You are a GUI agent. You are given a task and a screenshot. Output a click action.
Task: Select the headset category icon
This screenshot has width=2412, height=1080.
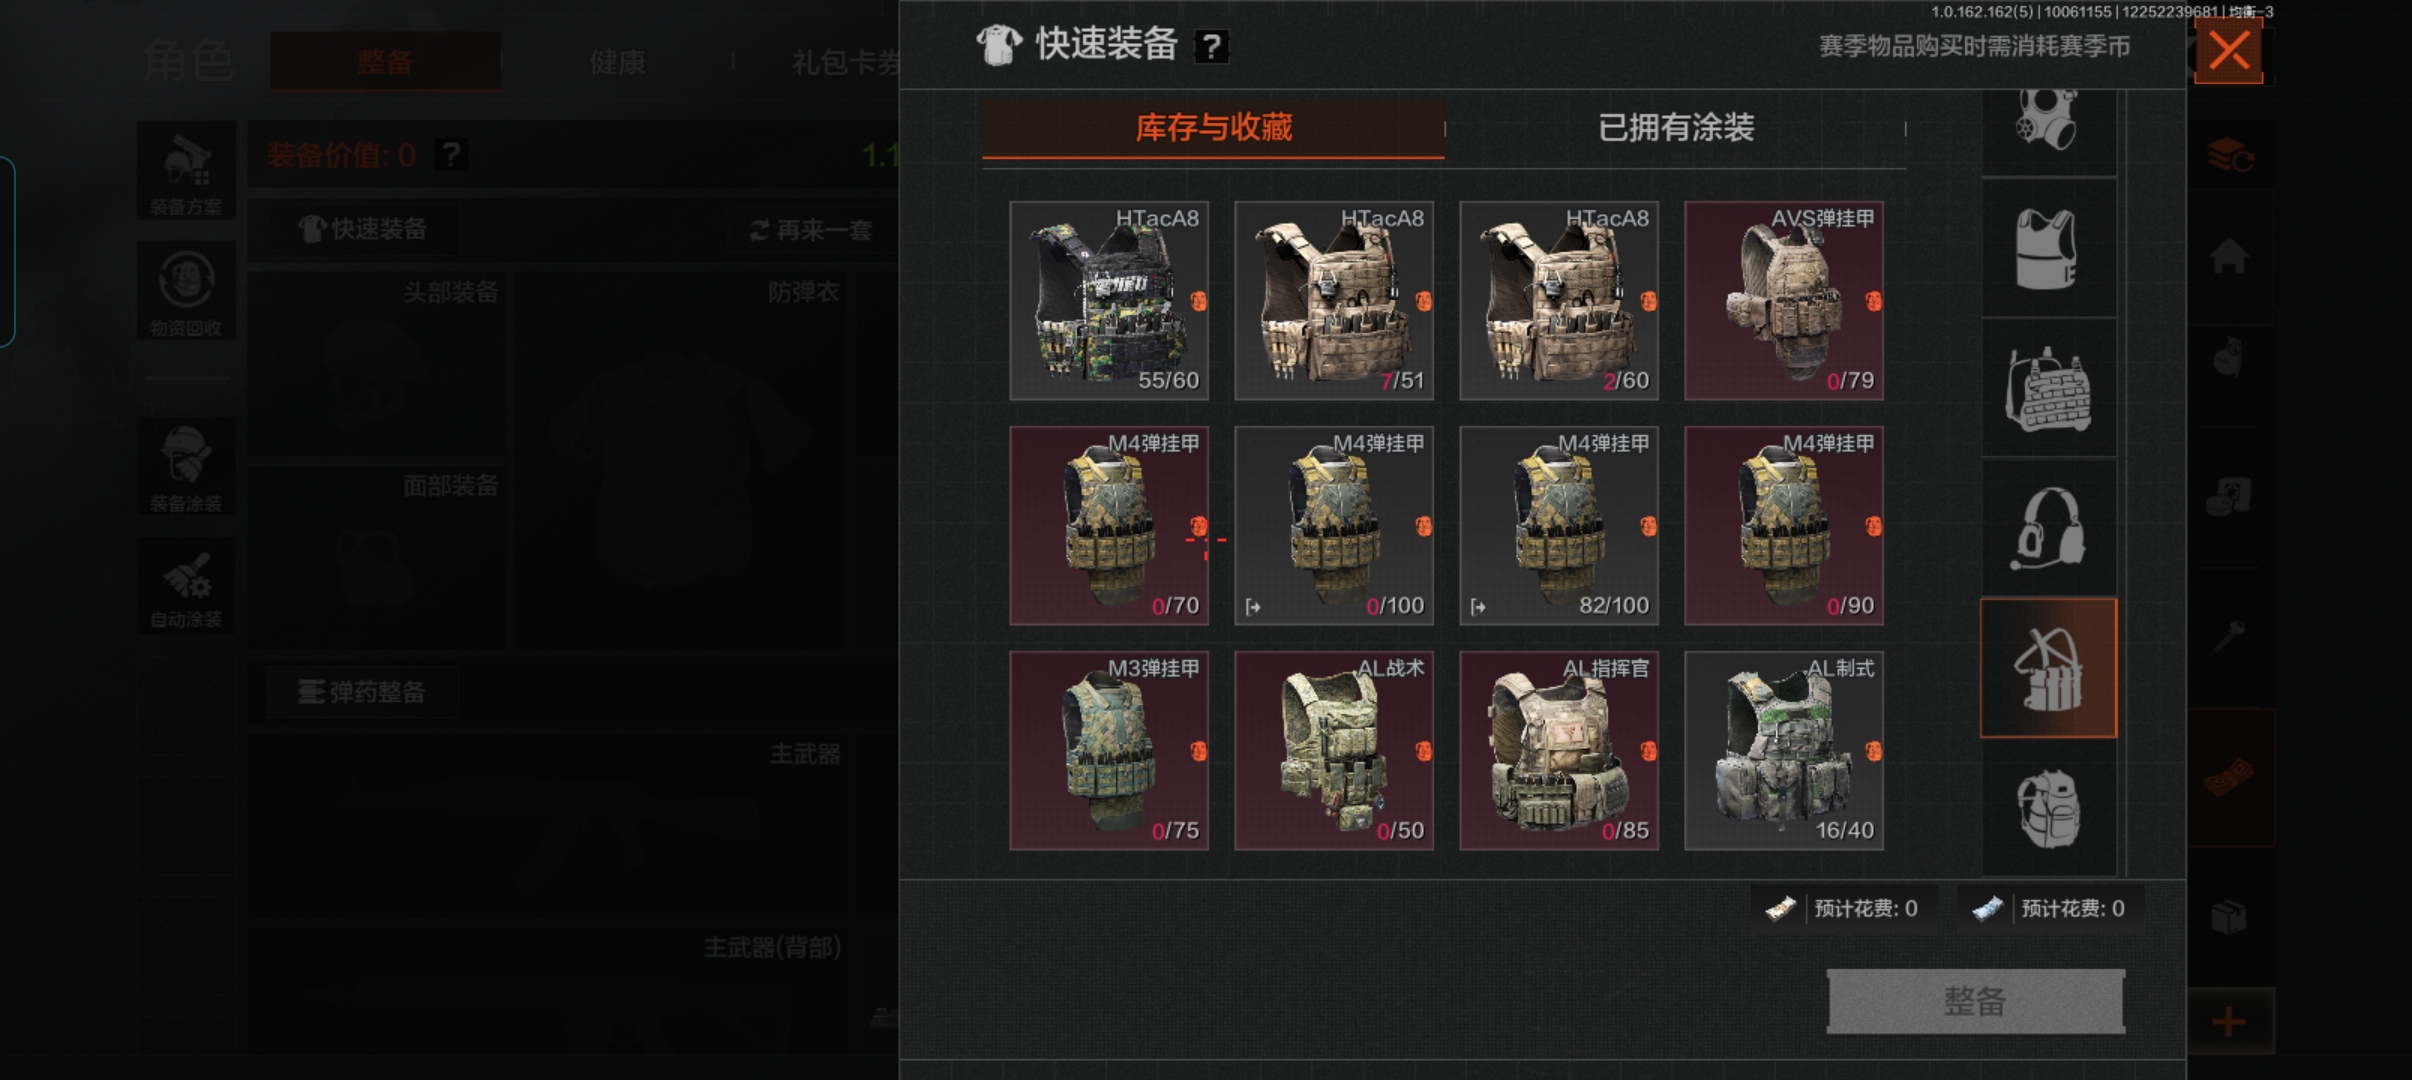click(x=2048, y=528)
